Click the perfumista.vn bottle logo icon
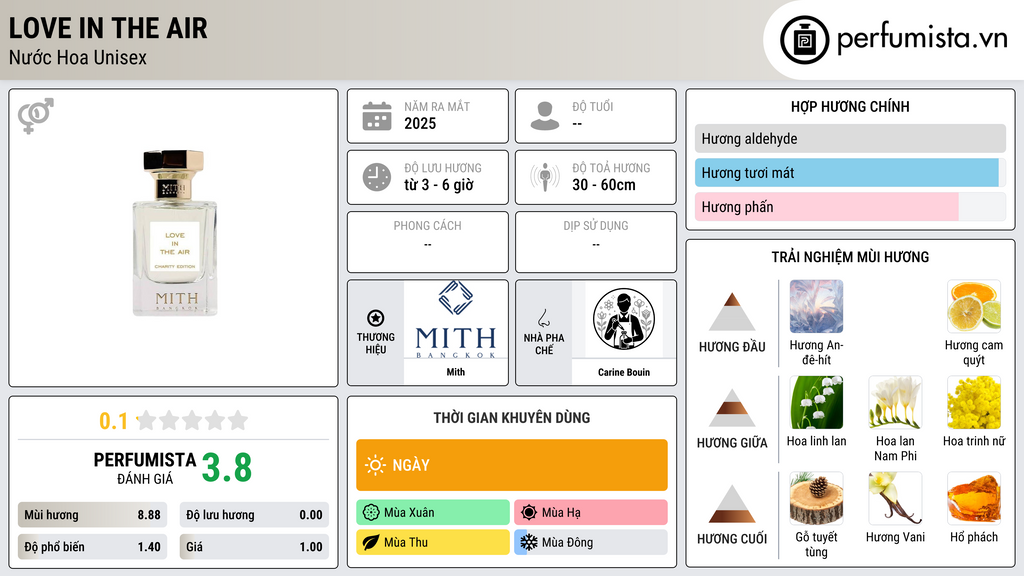Screen dimensions: 1024x576 point(804,40)
